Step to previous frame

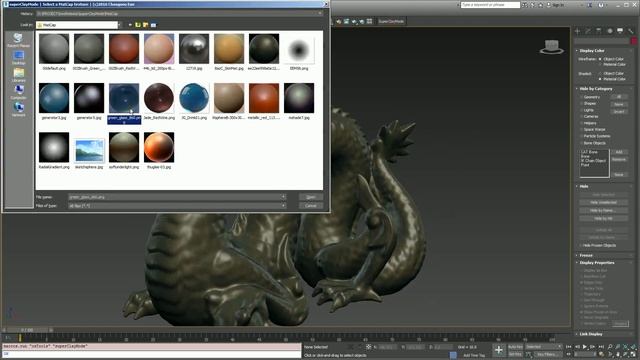[x=577, y=347]
